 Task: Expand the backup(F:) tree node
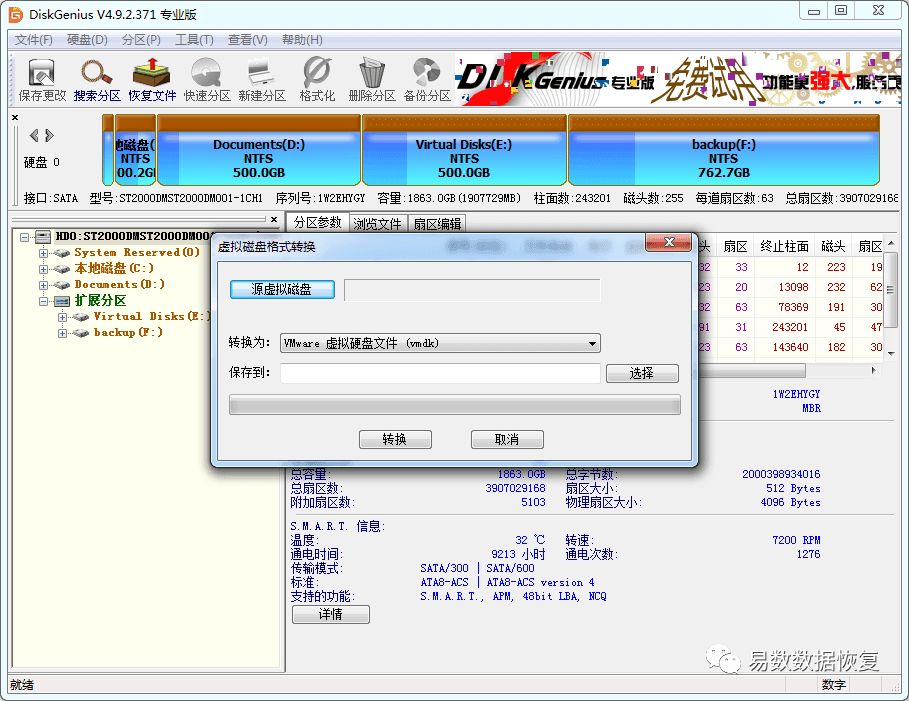point(63,333)
